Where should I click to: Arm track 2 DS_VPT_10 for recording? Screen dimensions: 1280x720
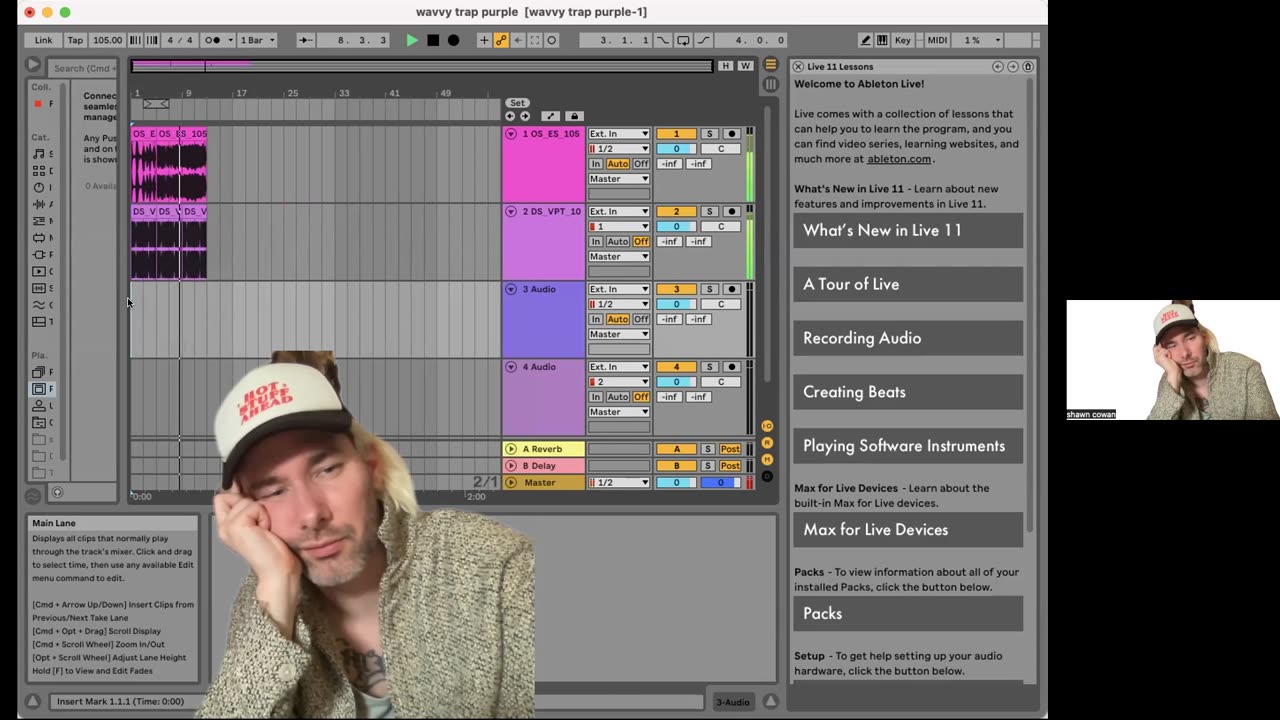731,212
